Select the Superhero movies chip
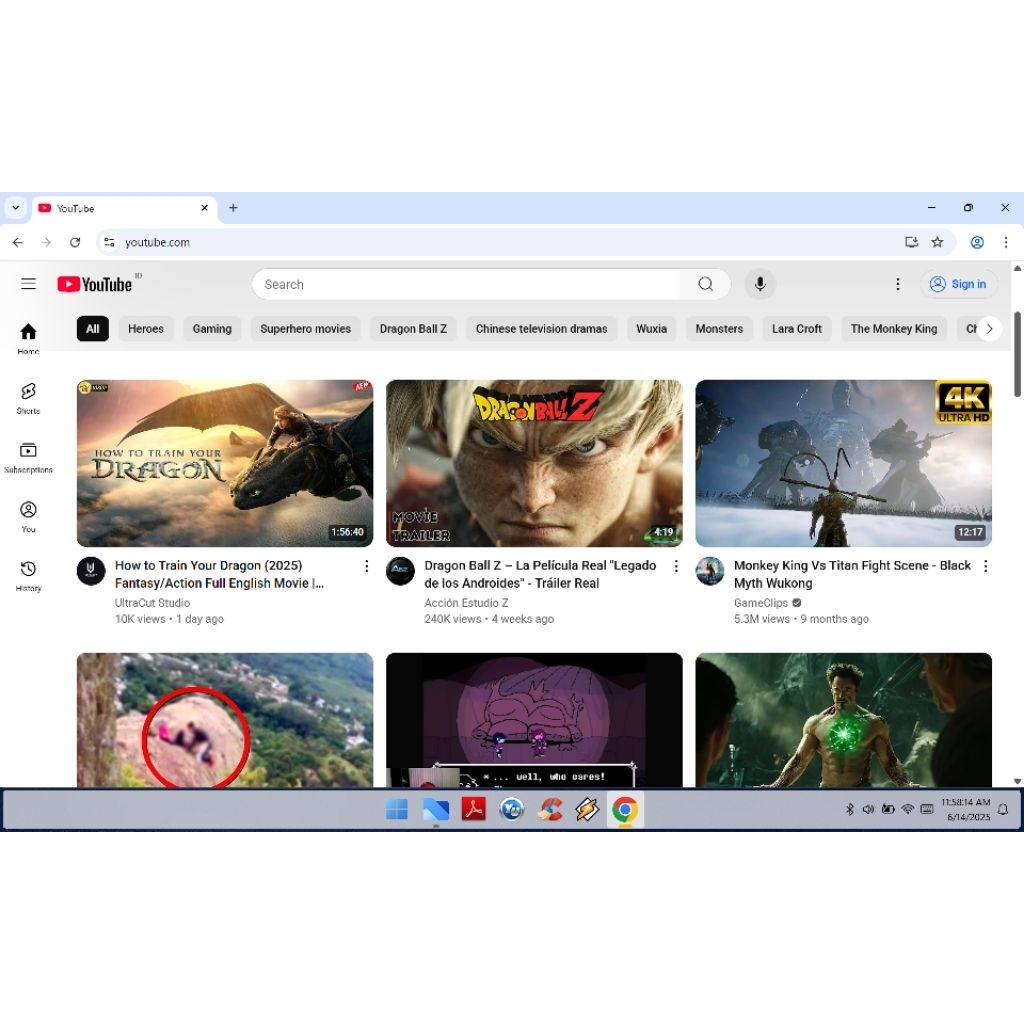This screenshot has width=1024, height=1024. (306, 328)
